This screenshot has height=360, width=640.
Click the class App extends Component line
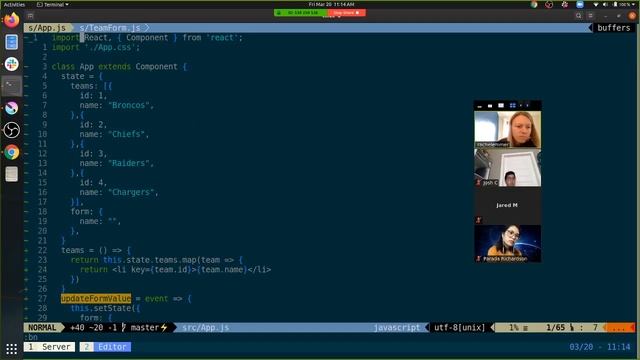119,66
